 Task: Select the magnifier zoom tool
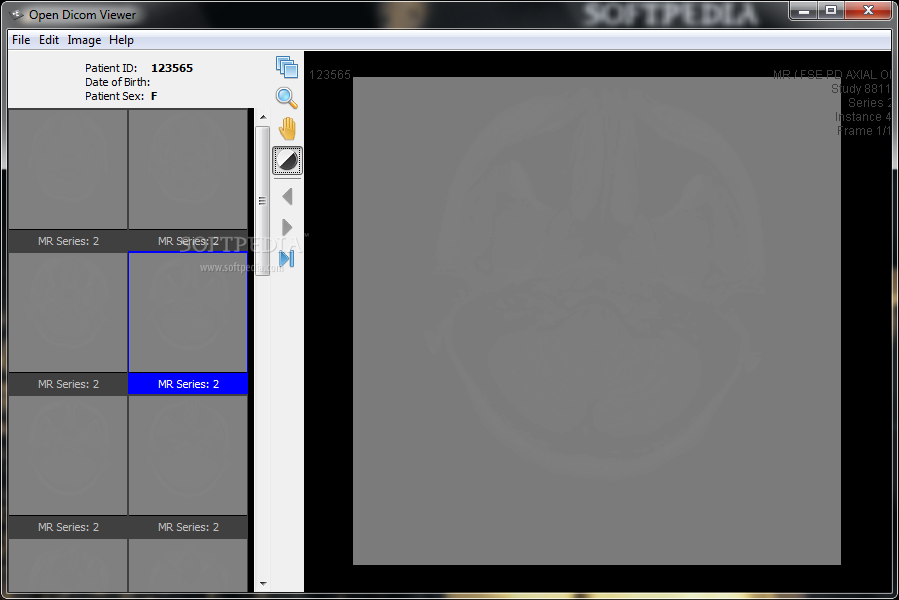287,98
